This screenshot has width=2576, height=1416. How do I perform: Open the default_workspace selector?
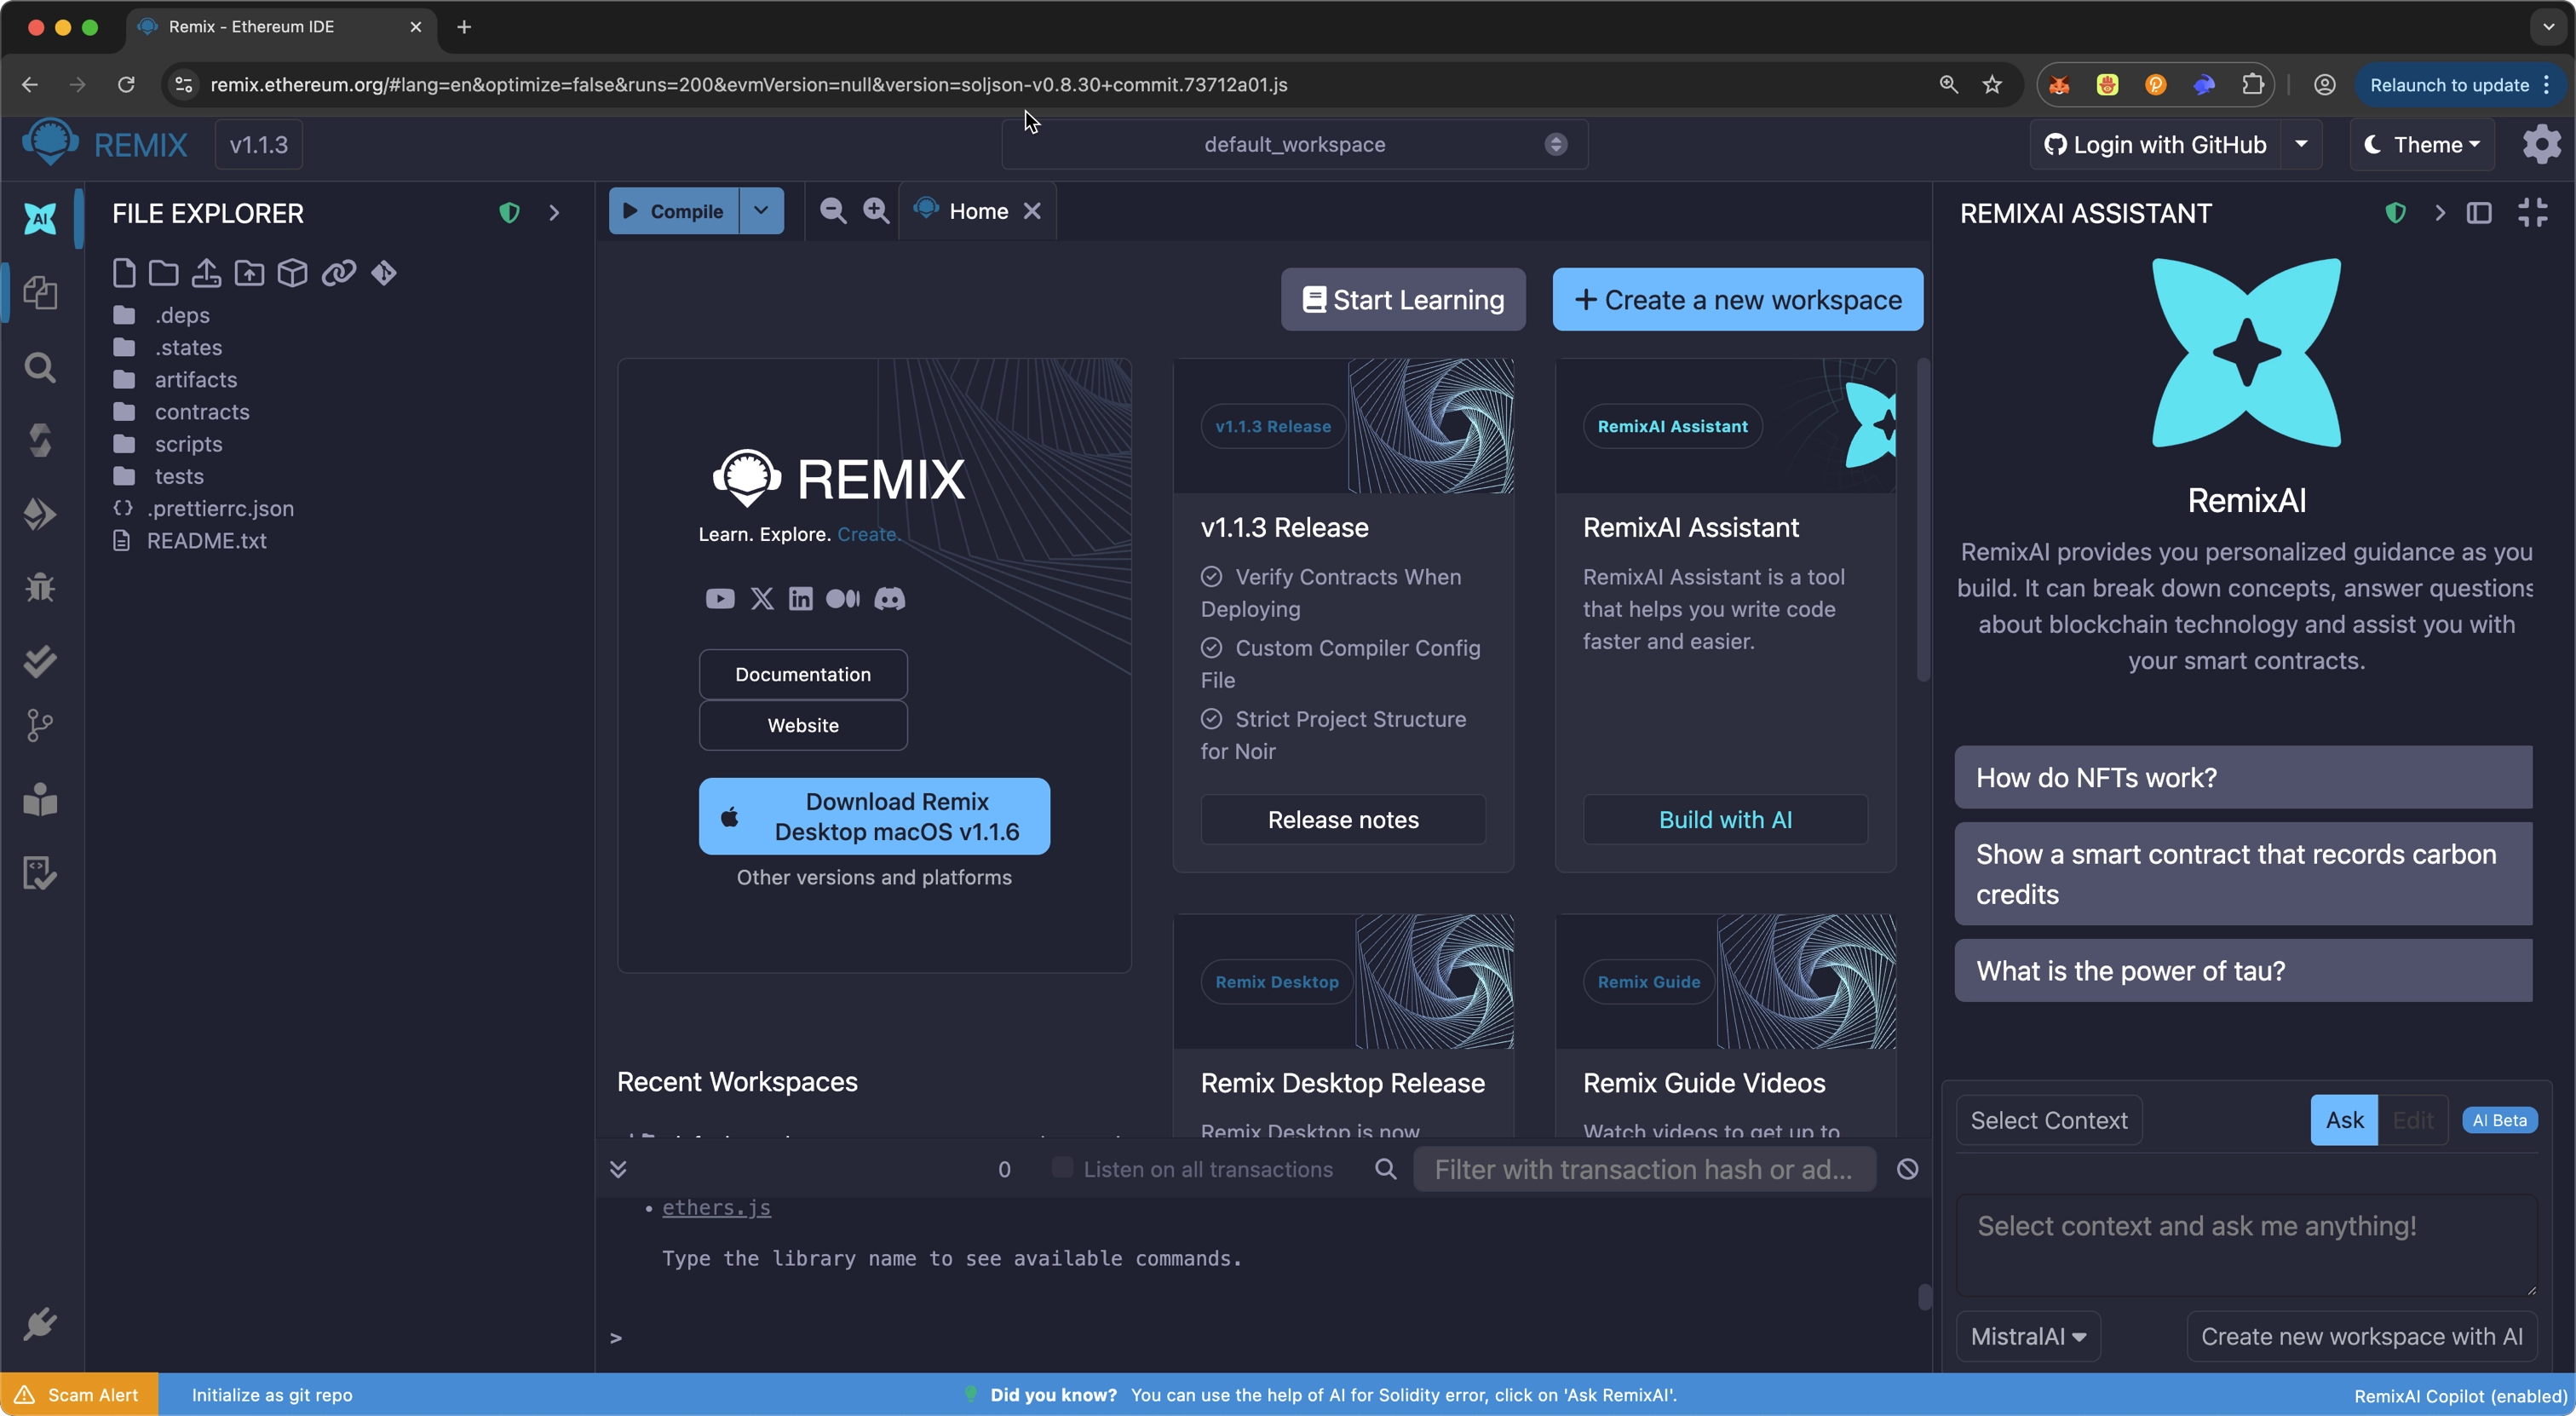click(1294, 145)
